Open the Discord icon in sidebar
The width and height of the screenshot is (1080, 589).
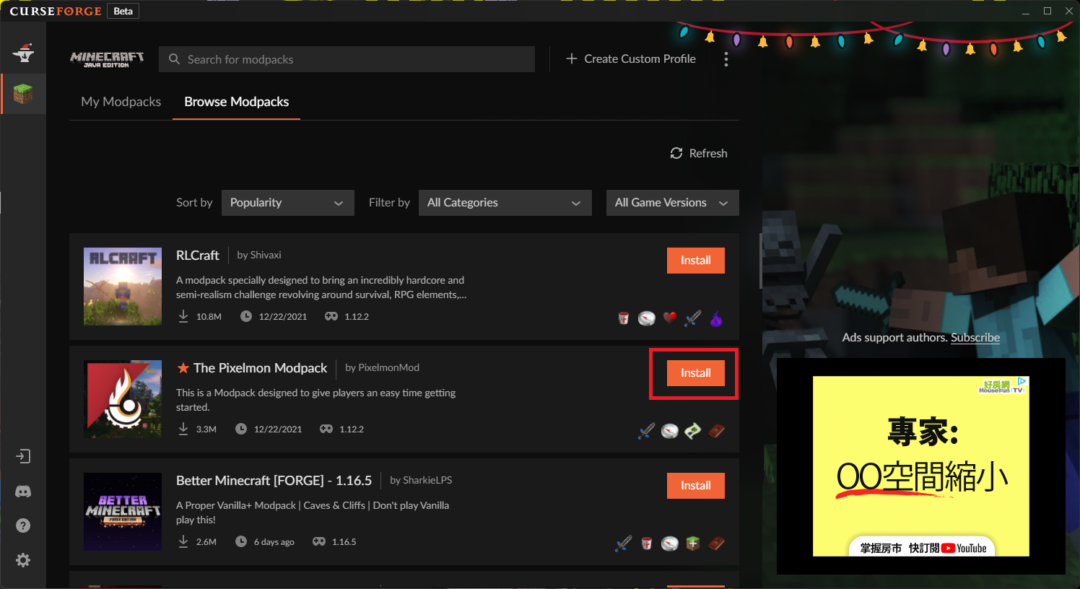tap(23, 491)
